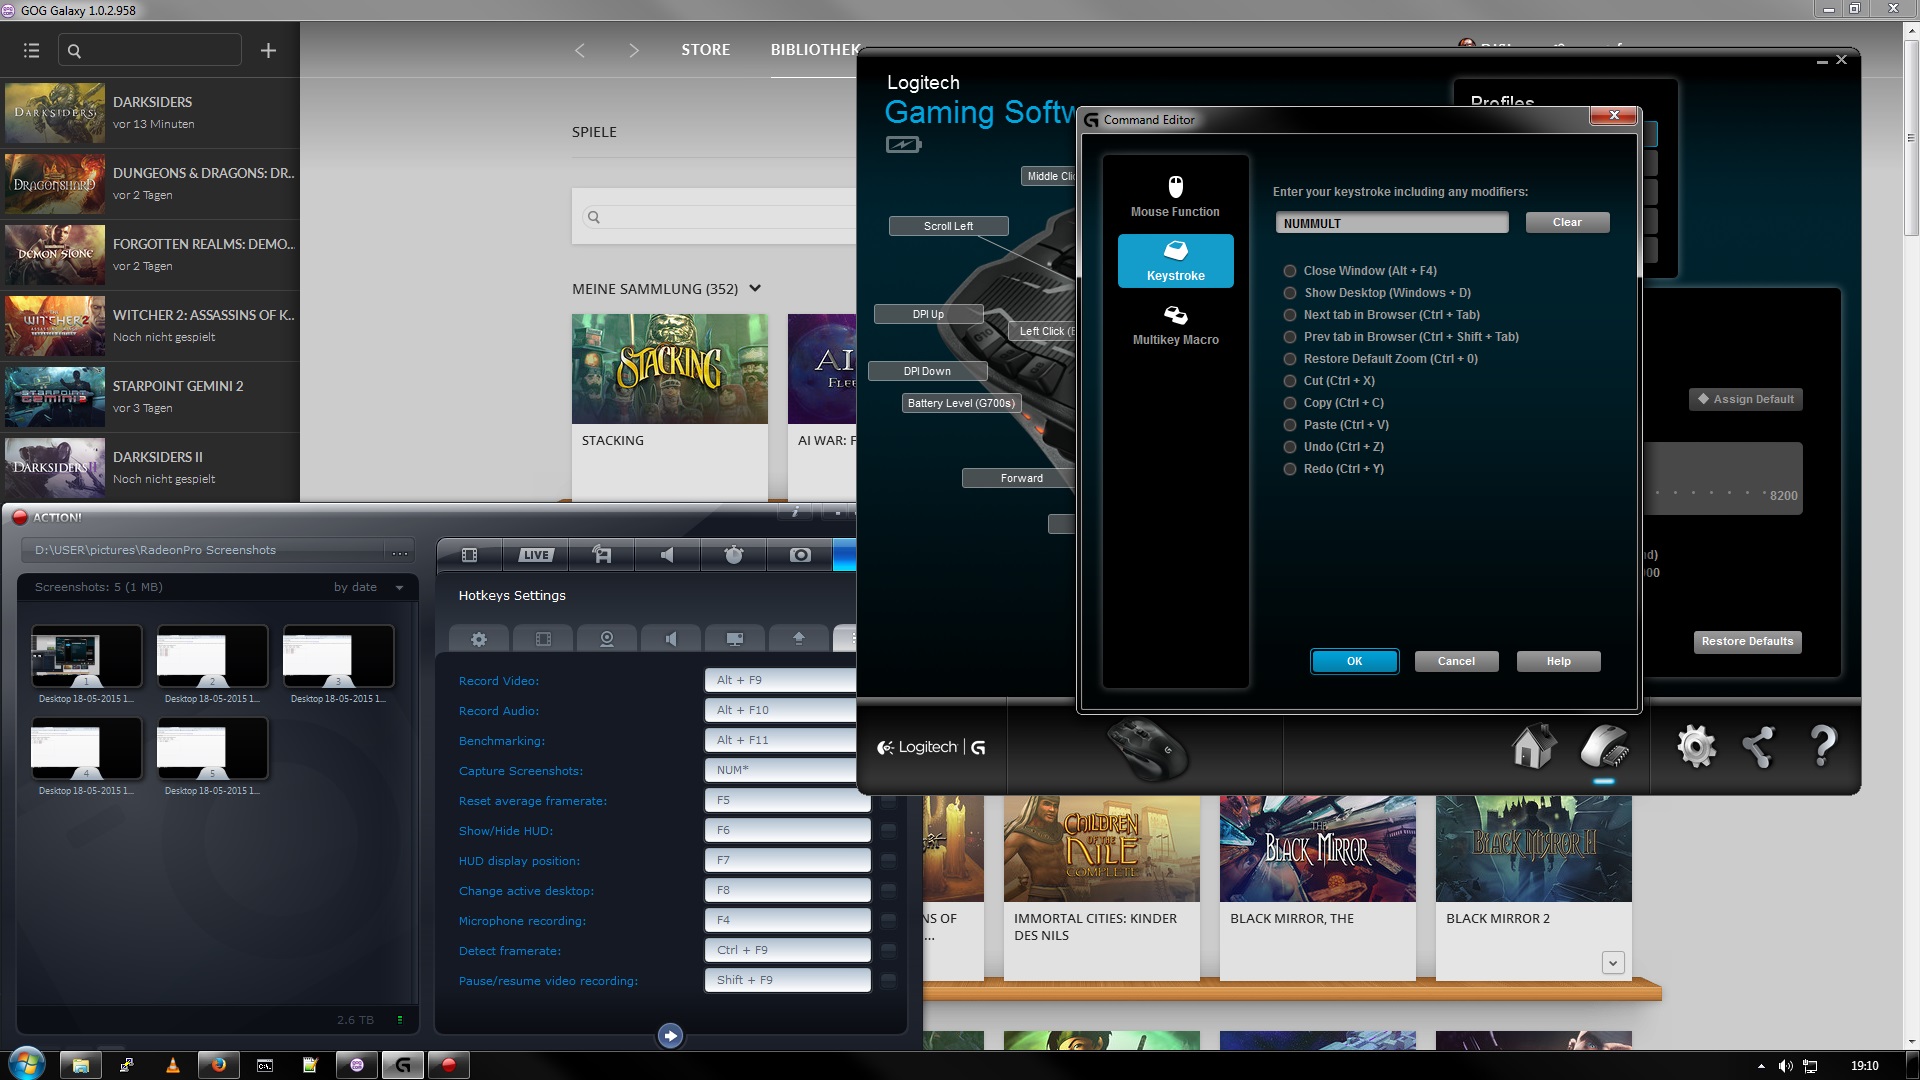This screenshot has width=1920, height=1080.
Task: Select Copy (Ctrl + C) radio
Action: [x=1290, y=403]
